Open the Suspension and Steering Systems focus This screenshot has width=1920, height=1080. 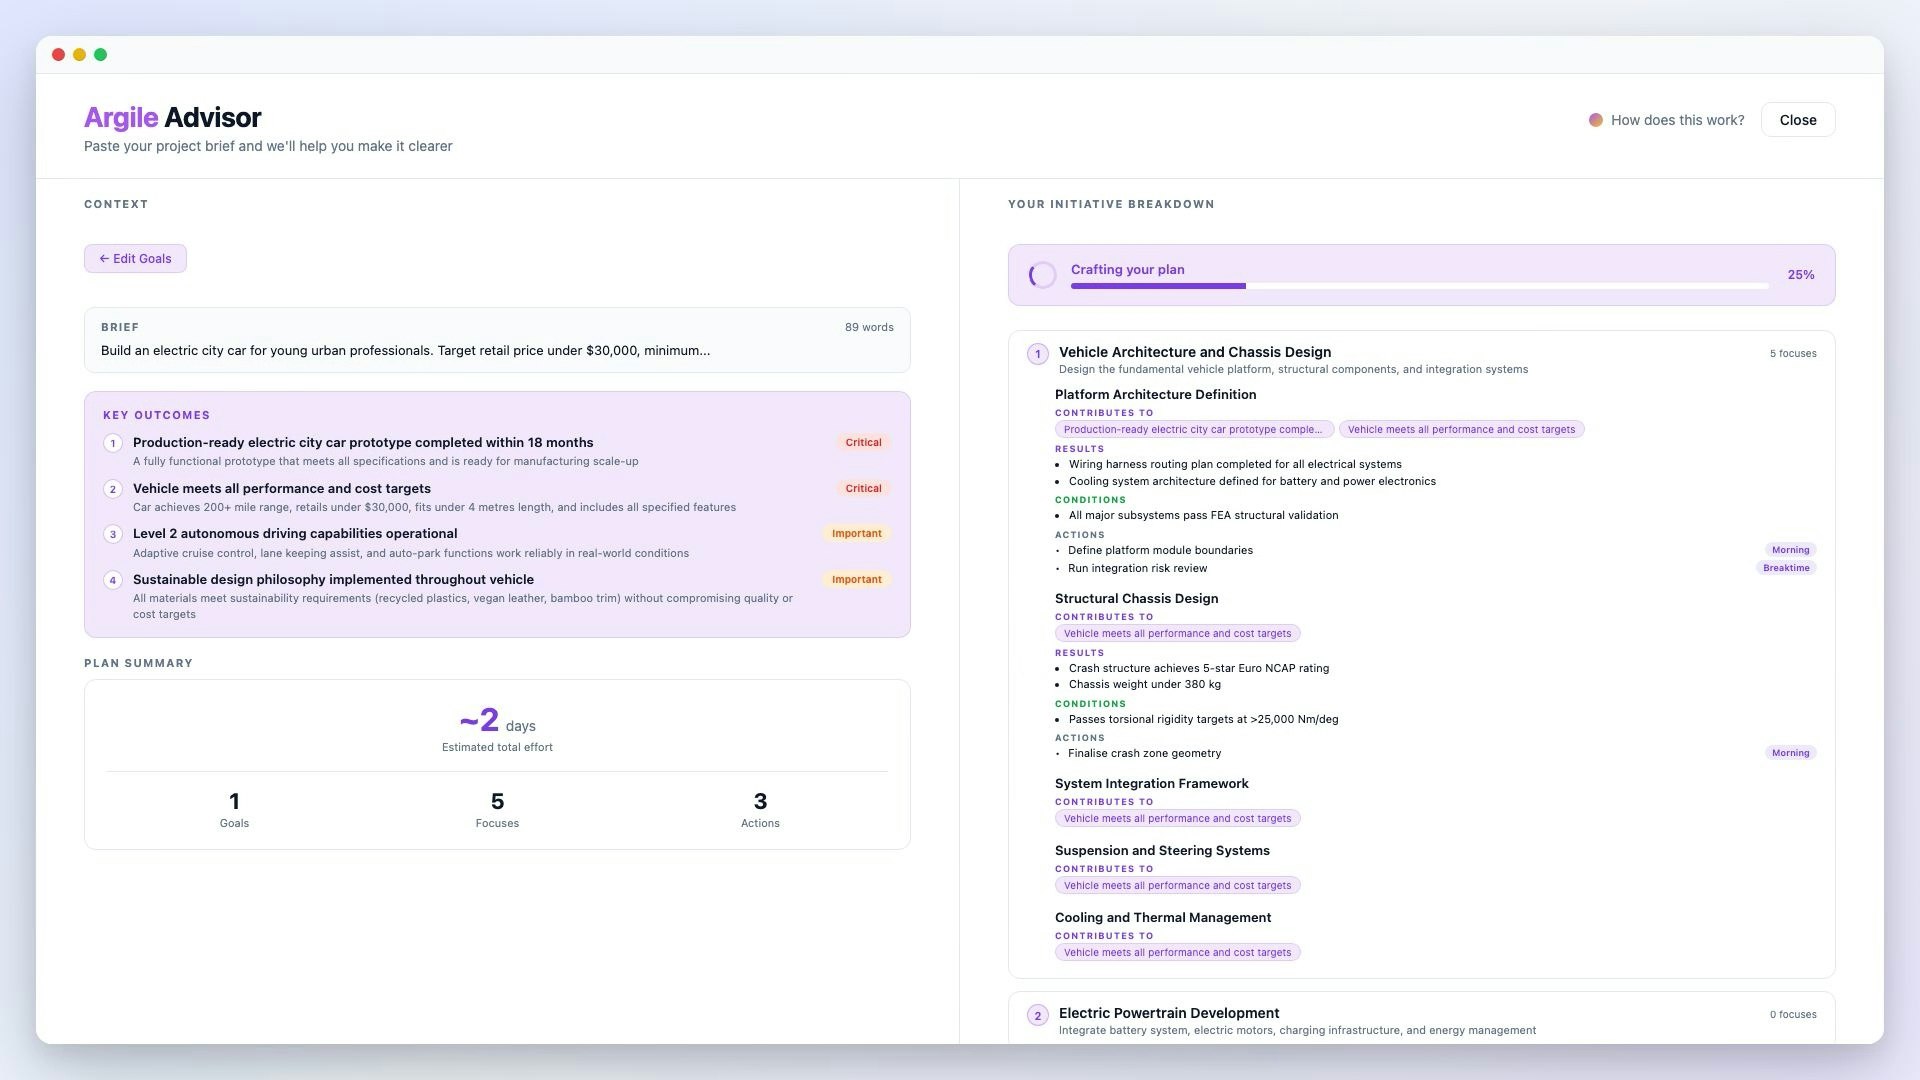tap(1162, 850)
